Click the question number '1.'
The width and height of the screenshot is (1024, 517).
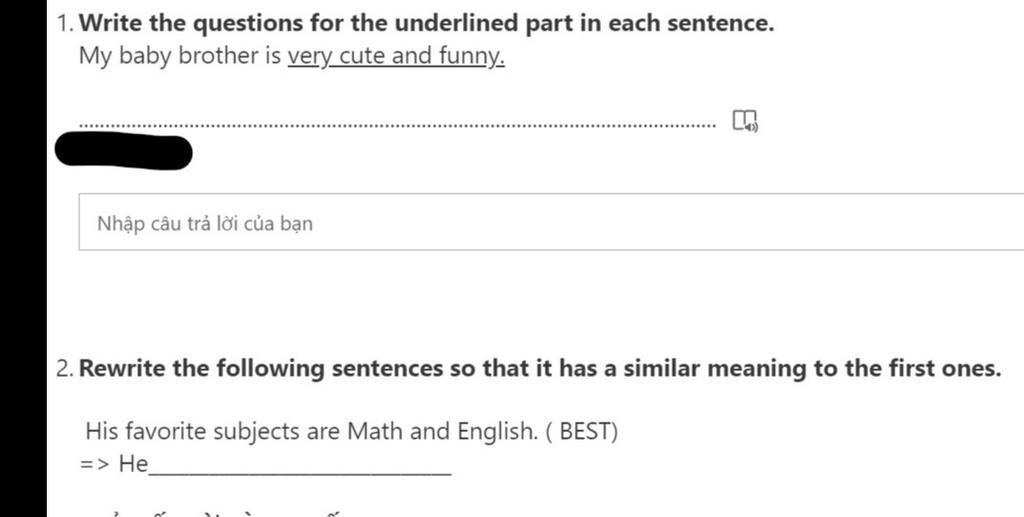click(x=65, y=24)
